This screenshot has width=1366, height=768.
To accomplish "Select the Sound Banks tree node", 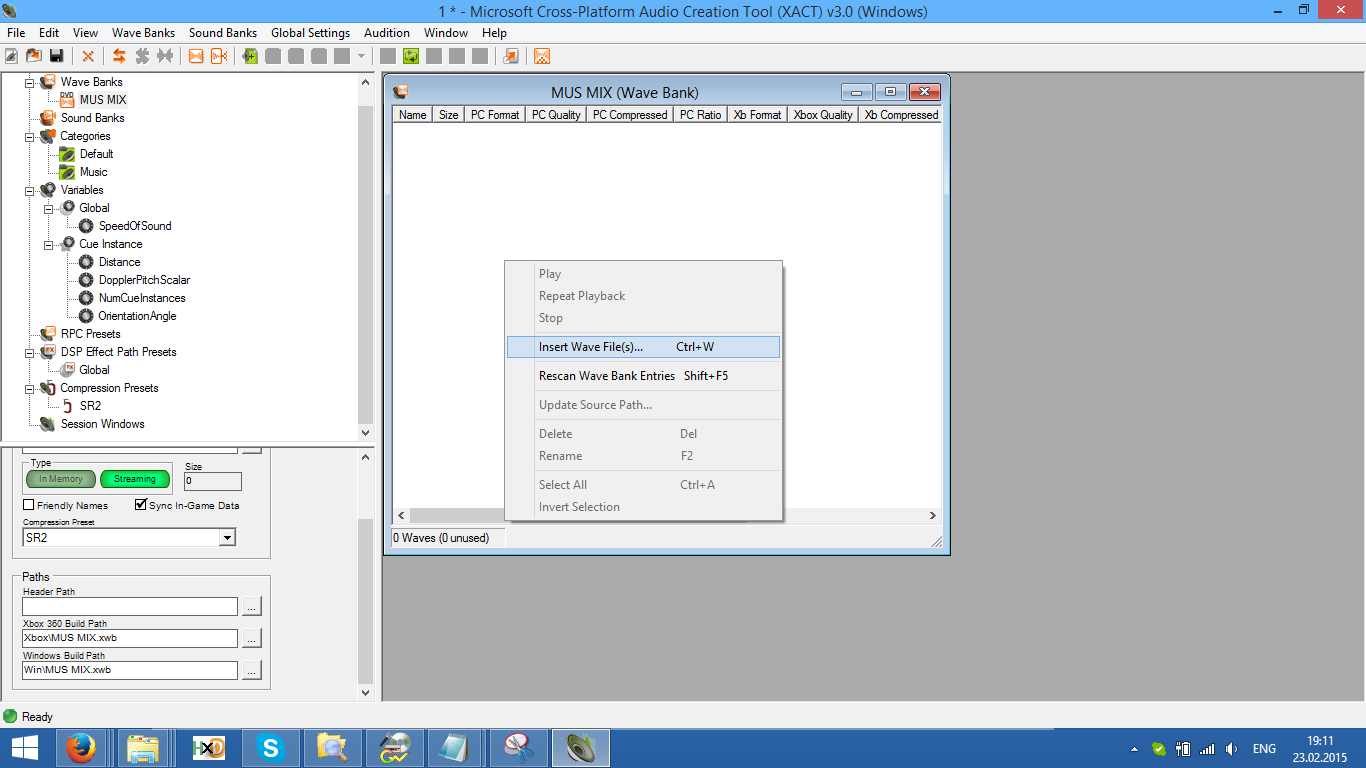I will coord(92,118).
